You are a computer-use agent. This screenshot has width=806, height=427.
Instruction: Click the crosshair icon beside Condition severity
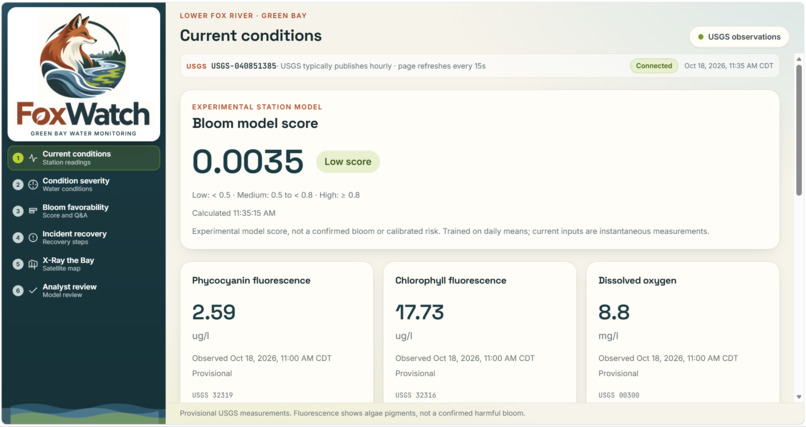coord(33,184)
